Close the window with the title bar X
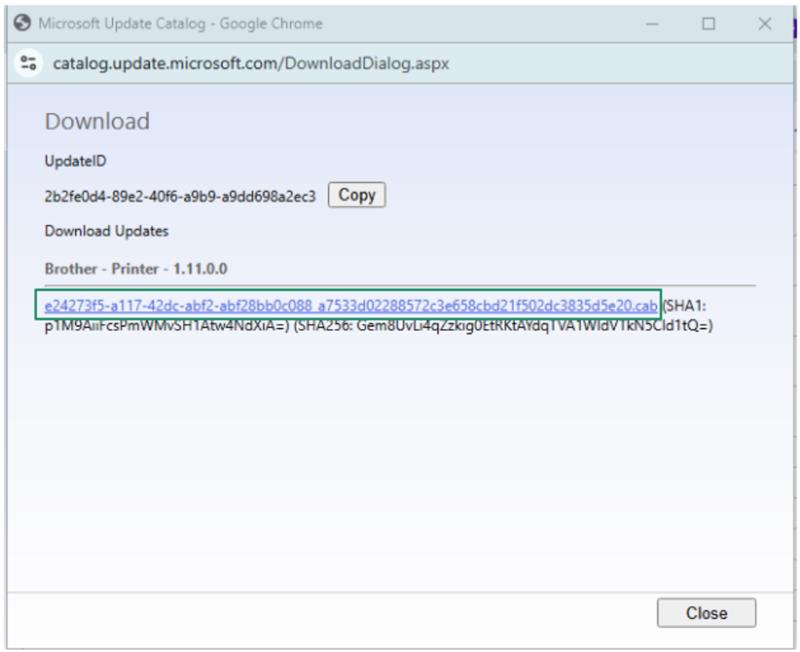This screenshot has height=652, width=800. (x=765, y=24)
